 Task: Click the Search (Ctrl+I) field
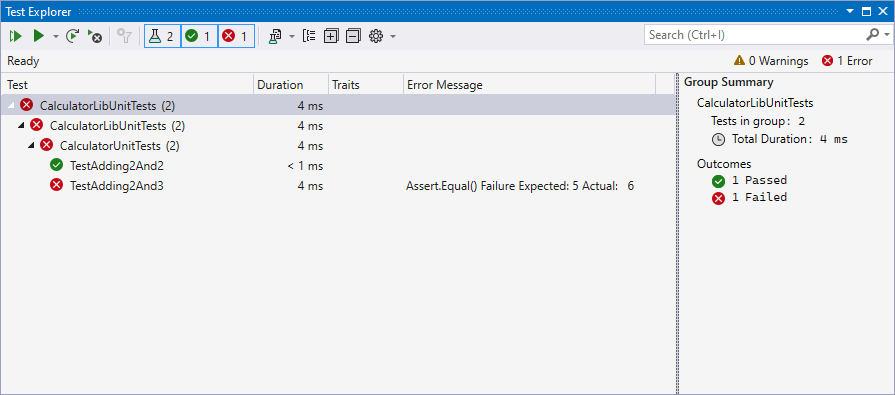pyautogui.click(x=755, y=35)
